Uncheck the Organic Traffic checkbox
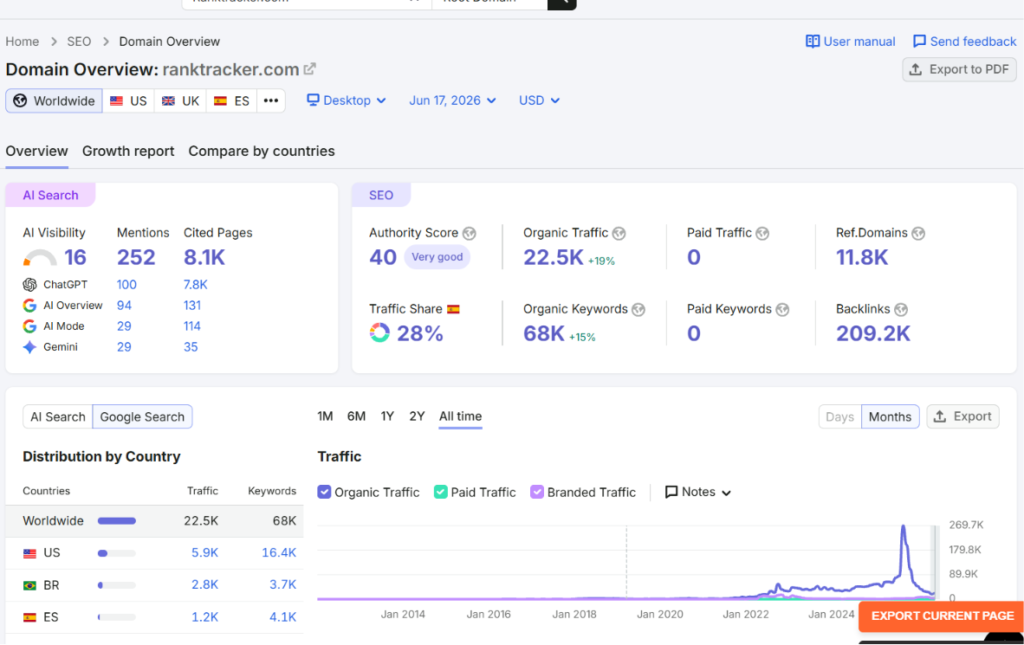The width and height of the screenshot is (1024, 645). [324, 492]
